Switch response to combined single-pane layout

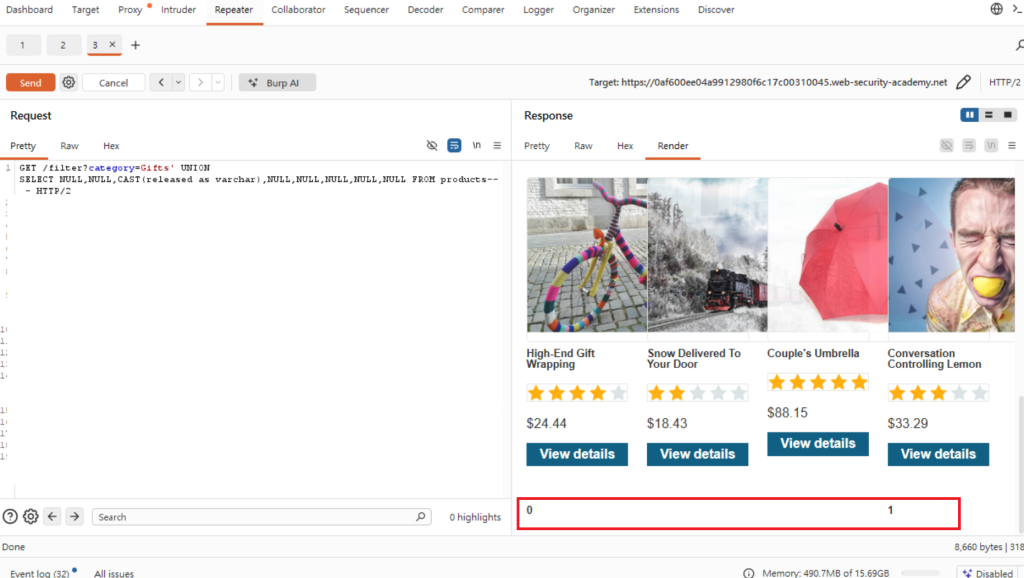(x=1008, y=115)
